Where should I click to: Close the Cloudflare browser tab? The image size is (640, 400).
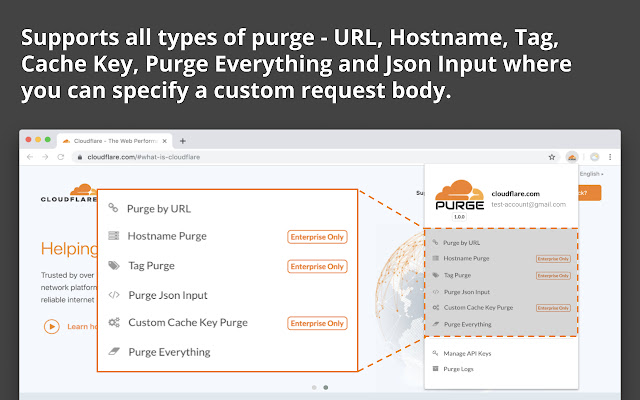pos(164,141)
